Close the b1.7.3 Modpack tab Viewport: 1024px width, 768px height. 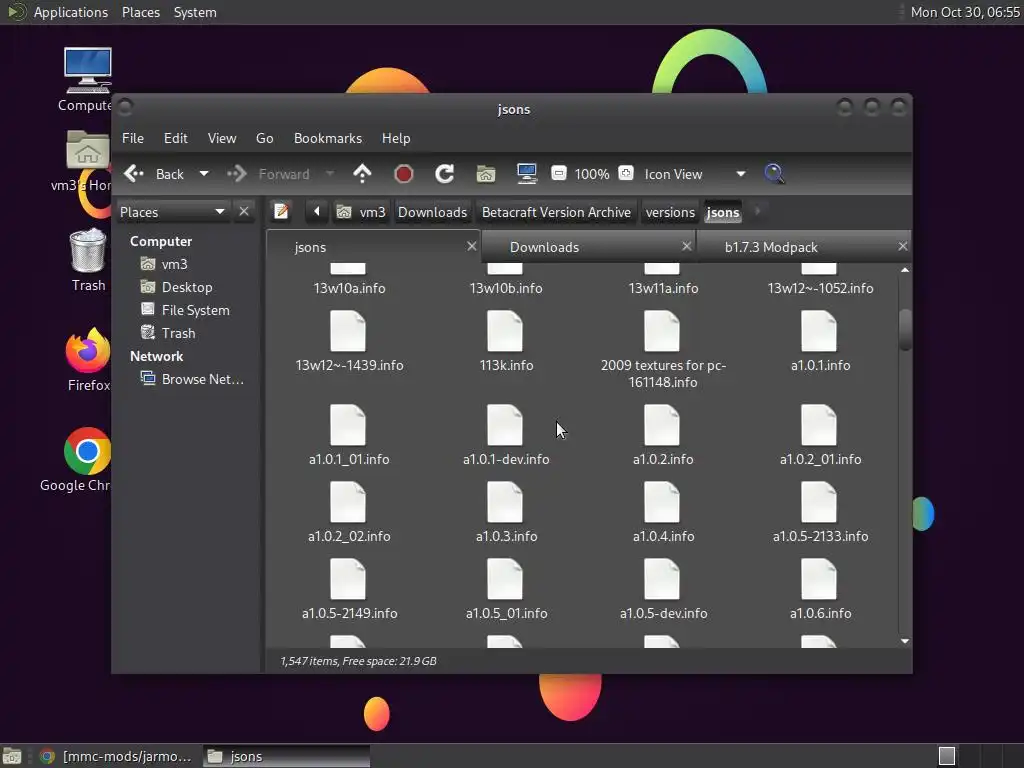pyautogui.click(x=903, y=246)
